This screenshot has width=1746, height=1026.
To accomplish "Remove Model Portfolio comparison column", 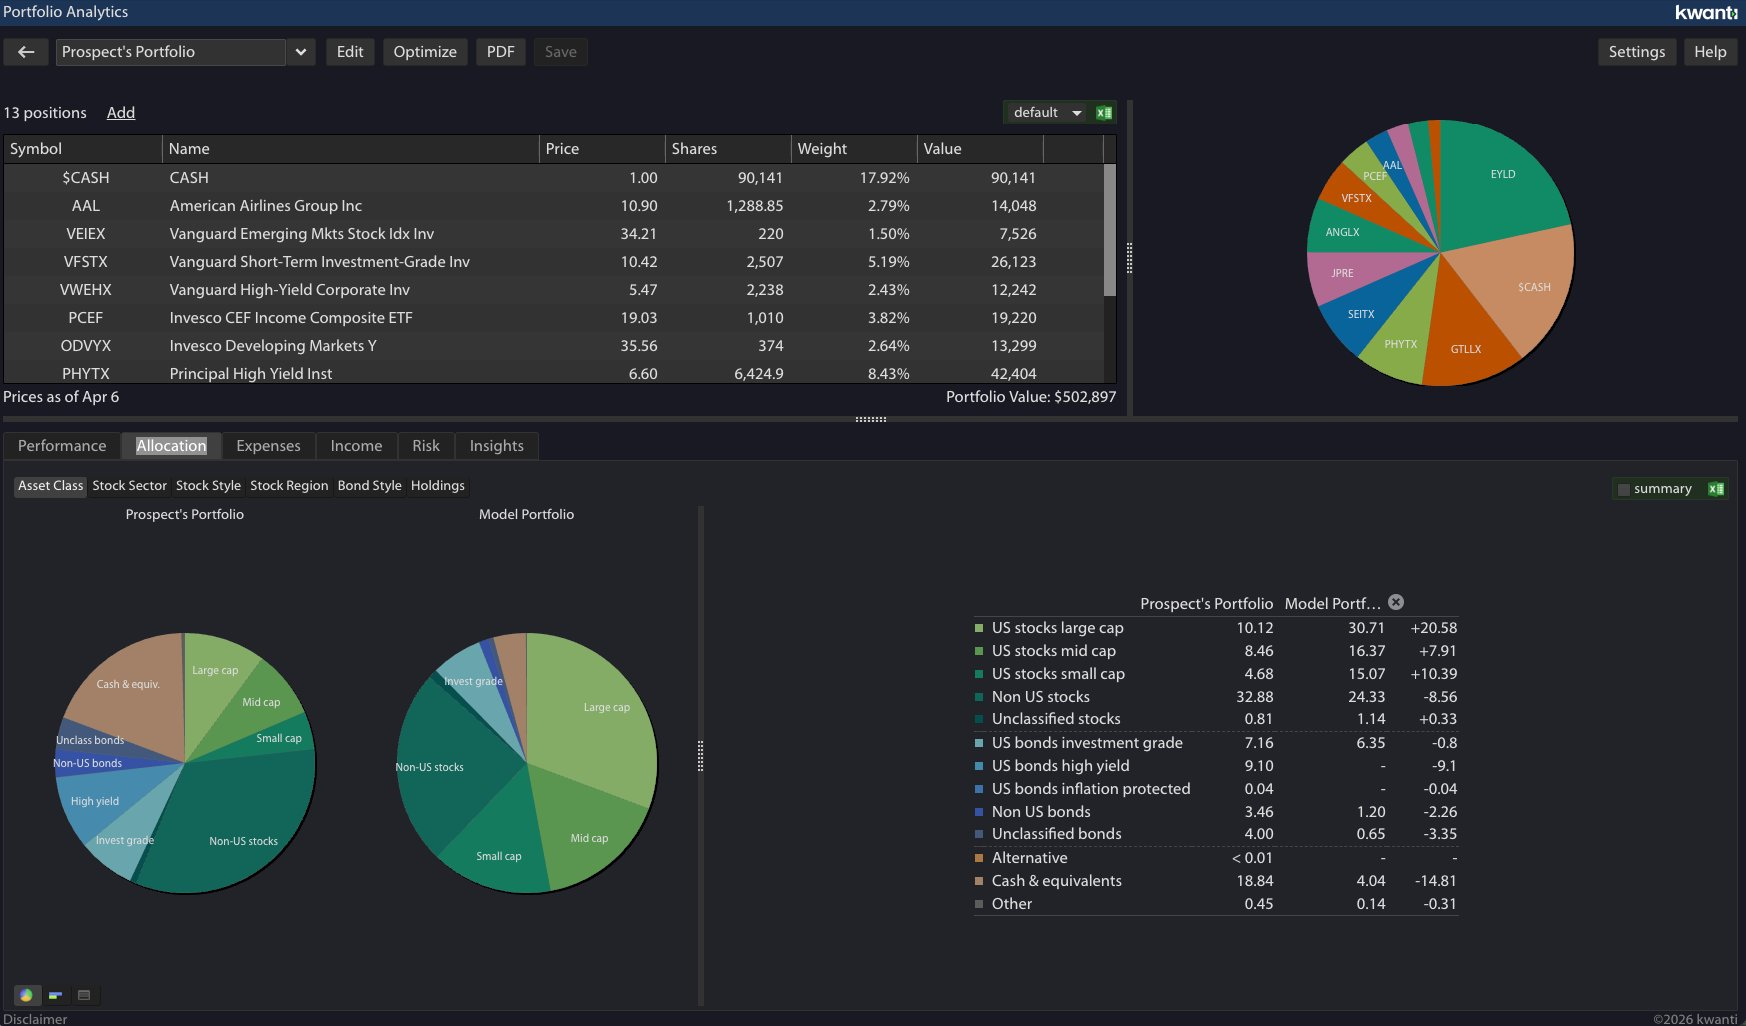I will tap(1396, 602).
